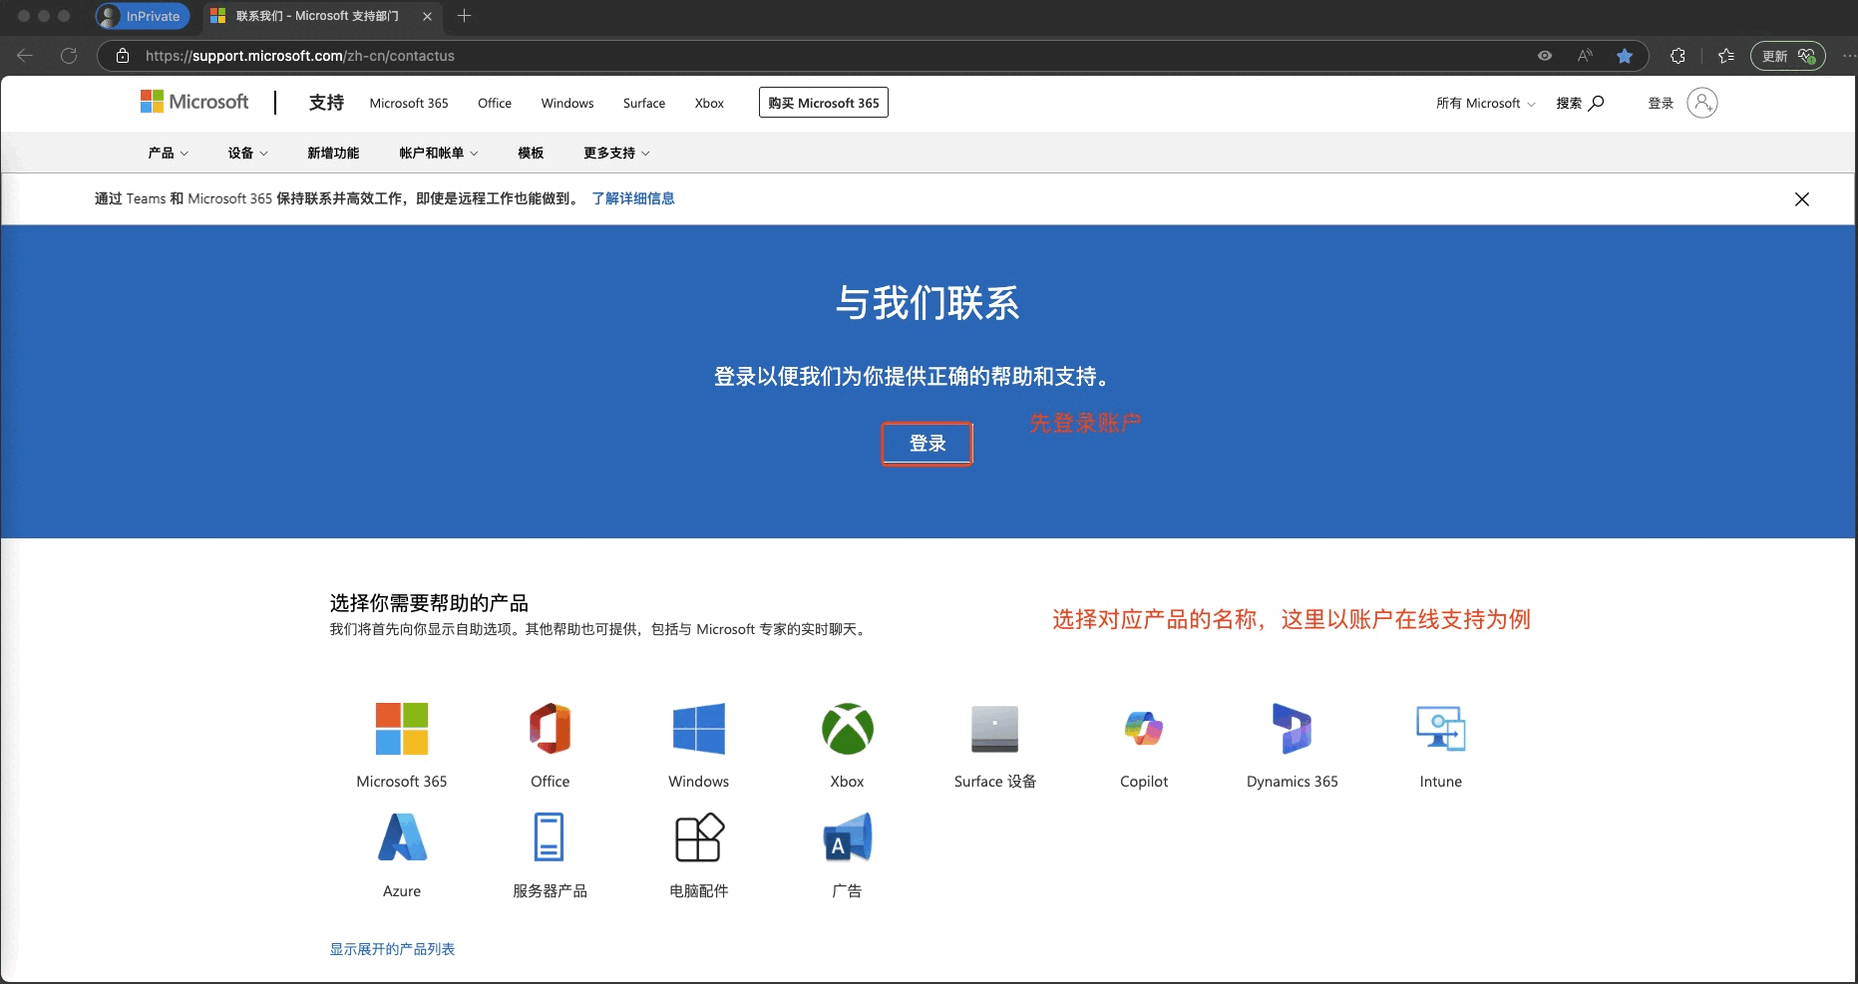Select the Windows product icon

tap(699, 728)
